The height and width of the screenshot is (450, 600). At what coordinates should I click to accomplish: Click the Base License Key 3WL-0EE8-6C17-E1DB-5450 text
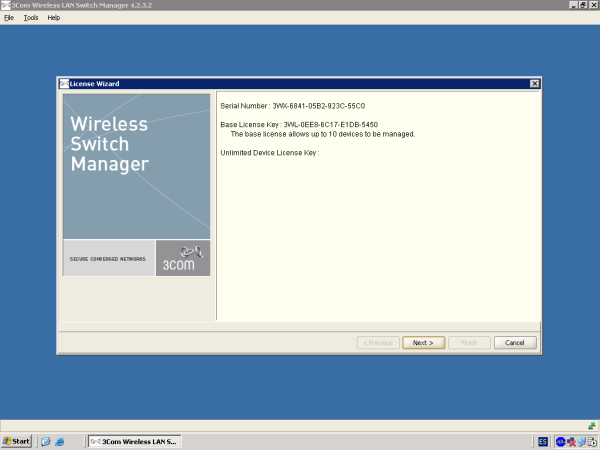[x=331, y=125]
